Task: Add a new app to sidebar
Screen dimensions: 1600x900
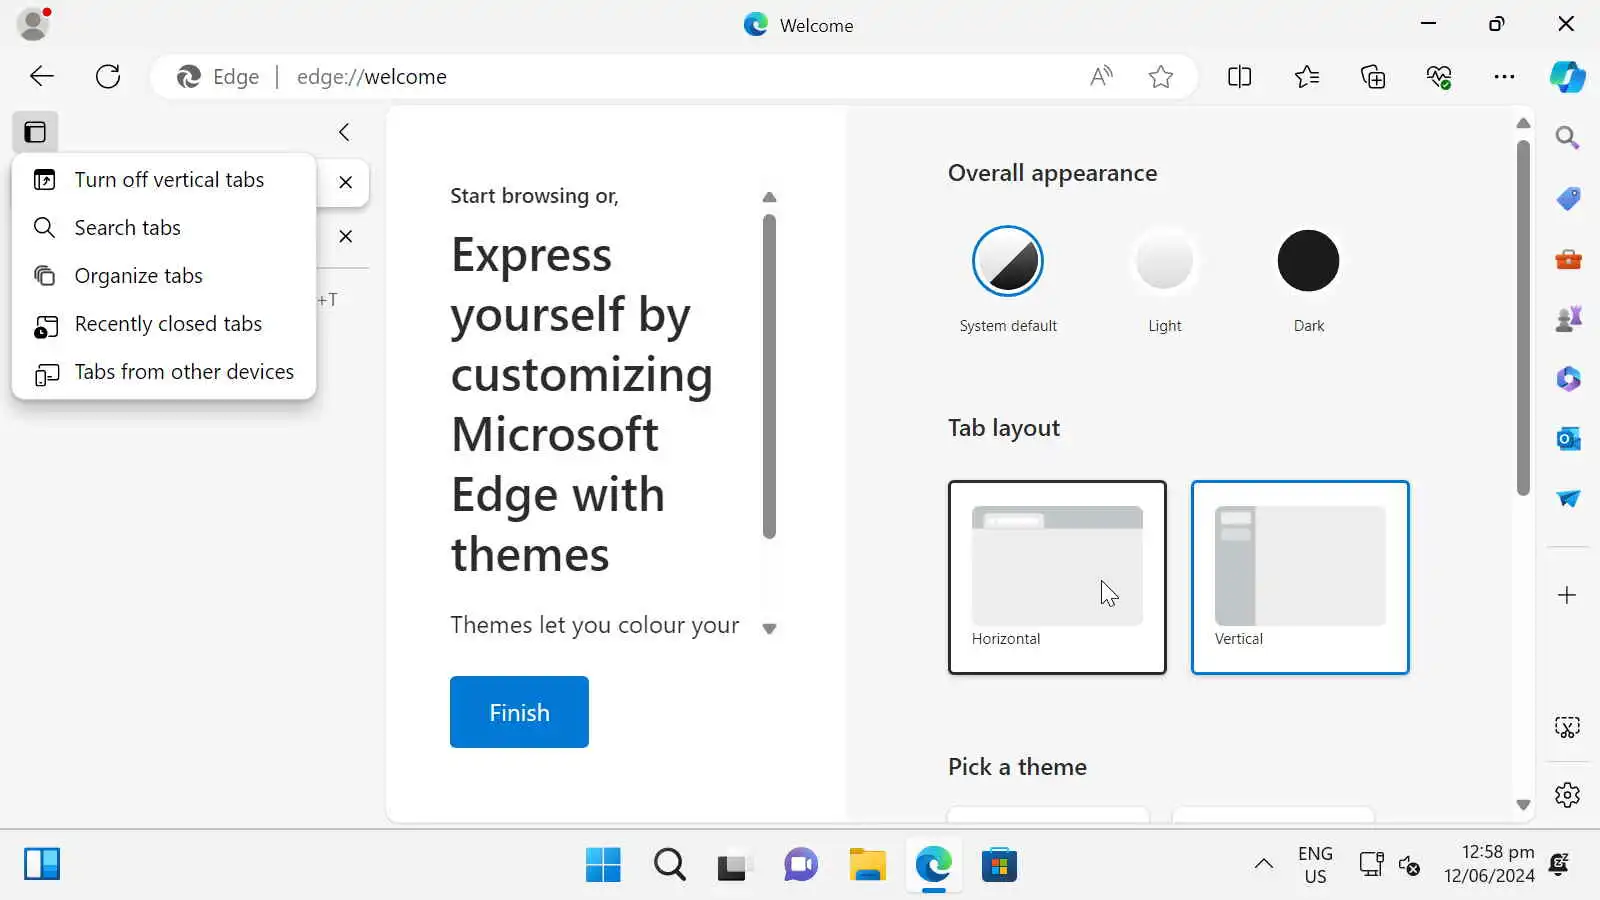Action: point(1567,595)
